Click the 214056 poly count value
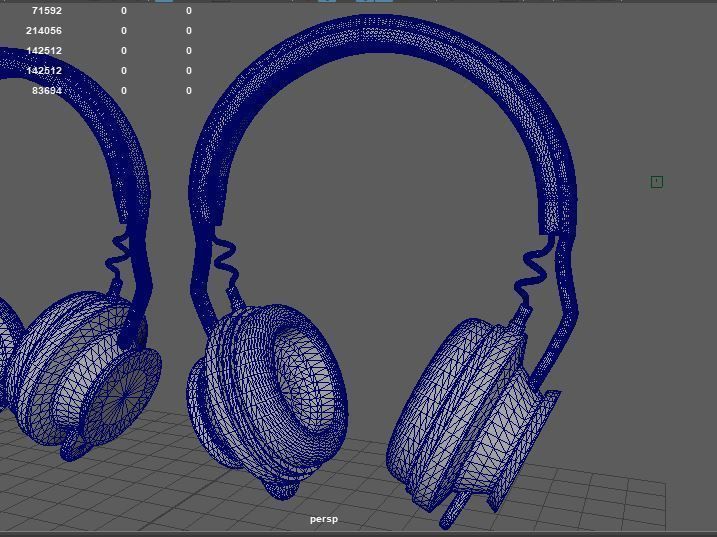Image resolution: width=717 pixels, height=537 pixels. tap(44, 31)
